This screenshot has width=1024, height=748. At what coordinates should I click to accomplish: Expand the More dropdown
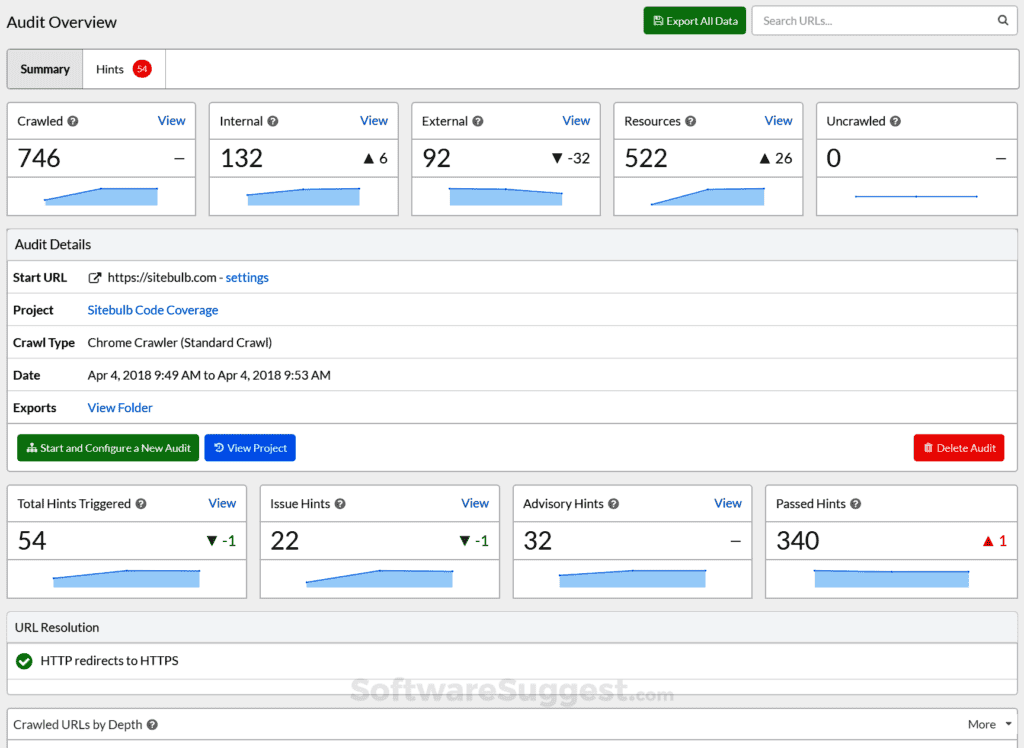tap(990, 724)
